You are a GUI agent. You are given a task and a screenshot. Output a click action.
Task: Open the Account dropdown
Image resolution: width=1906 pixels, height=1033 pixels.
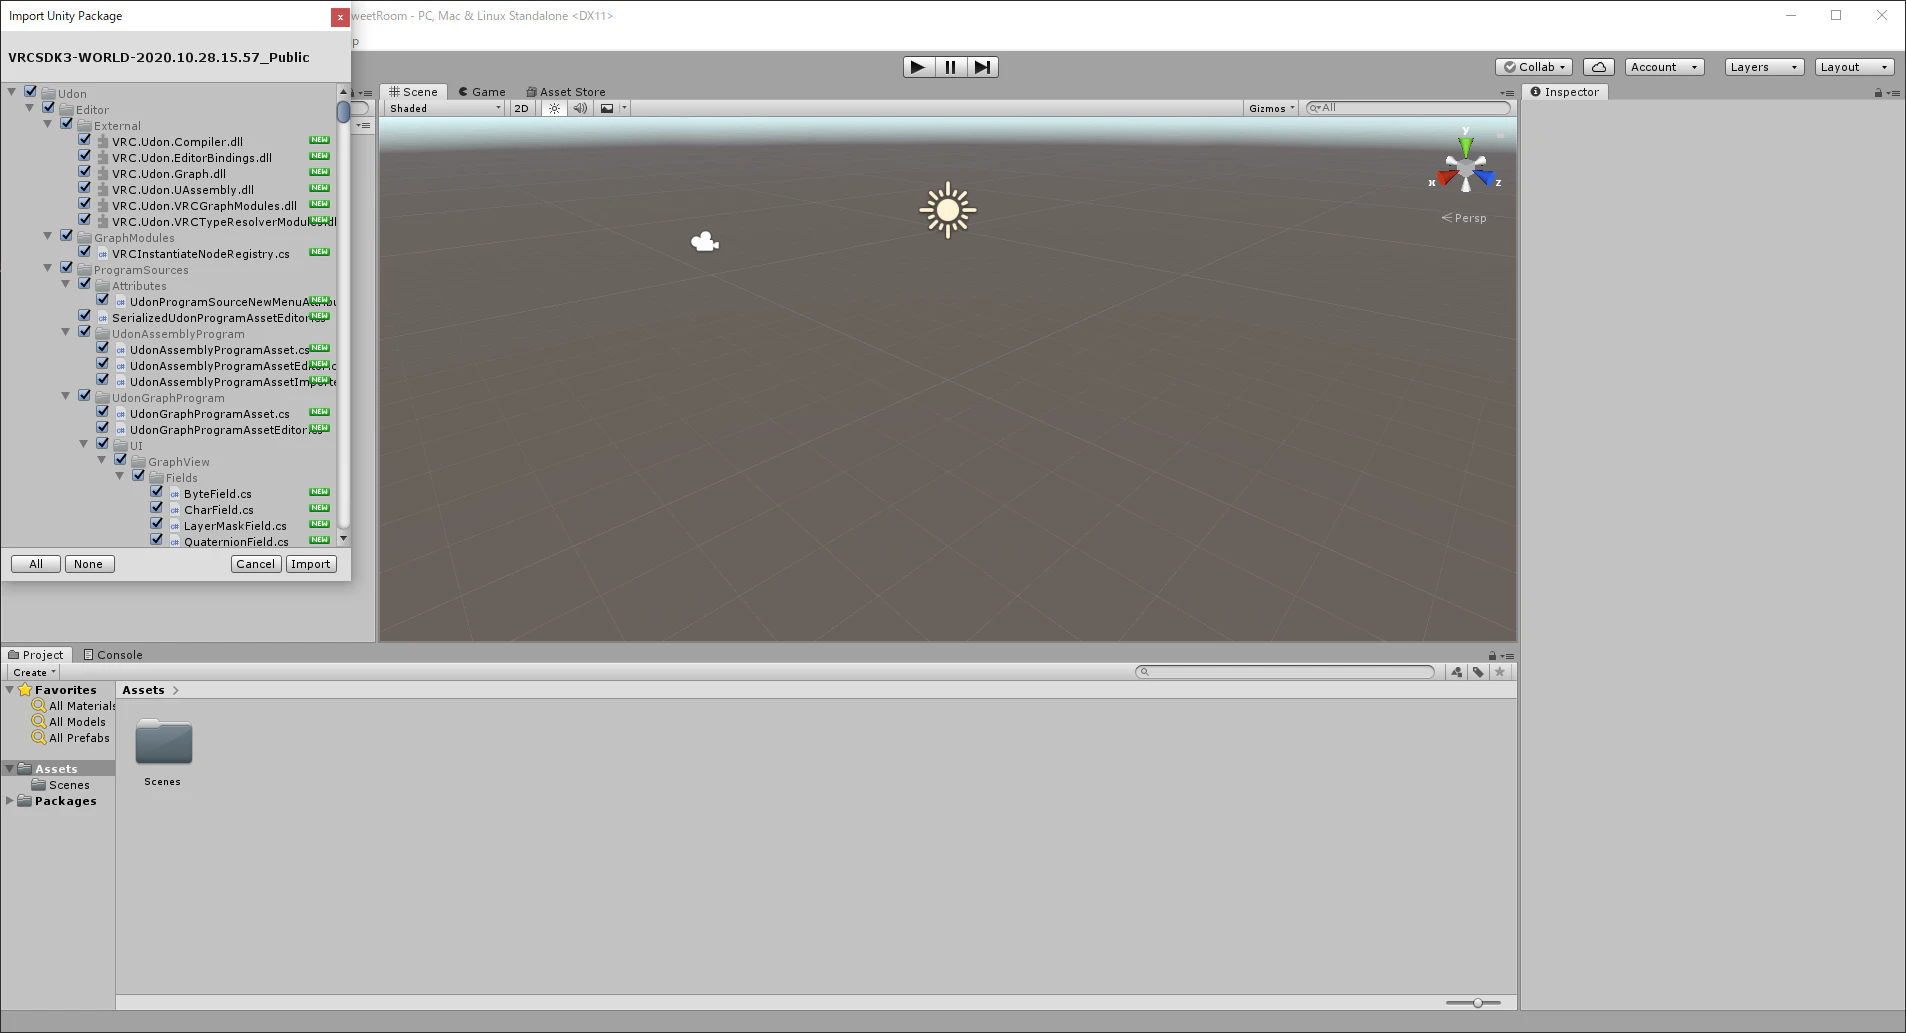tap(1664, 67)
